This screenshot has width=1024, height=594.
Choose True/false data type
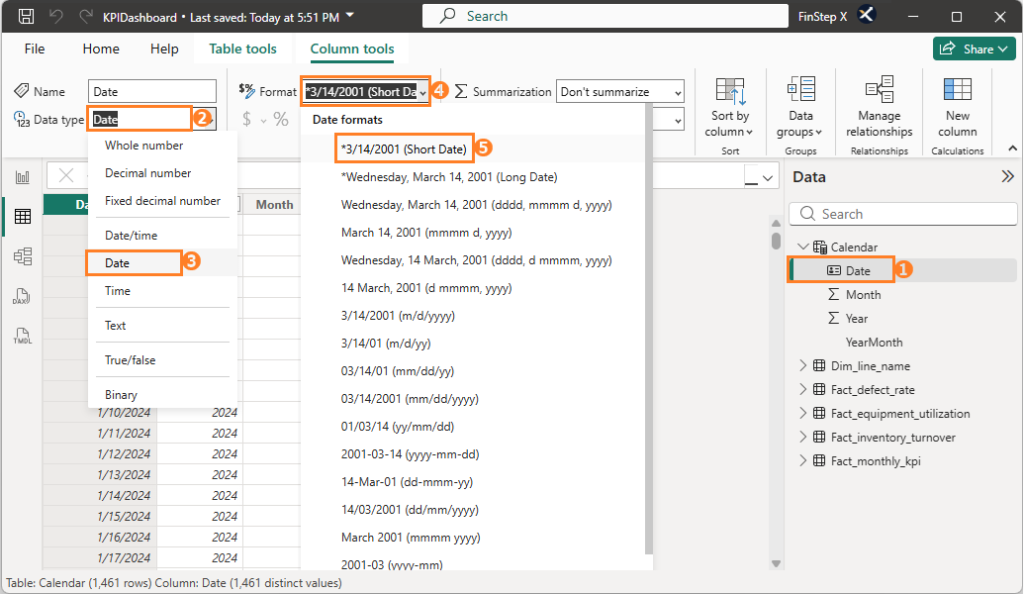point(130,360)
